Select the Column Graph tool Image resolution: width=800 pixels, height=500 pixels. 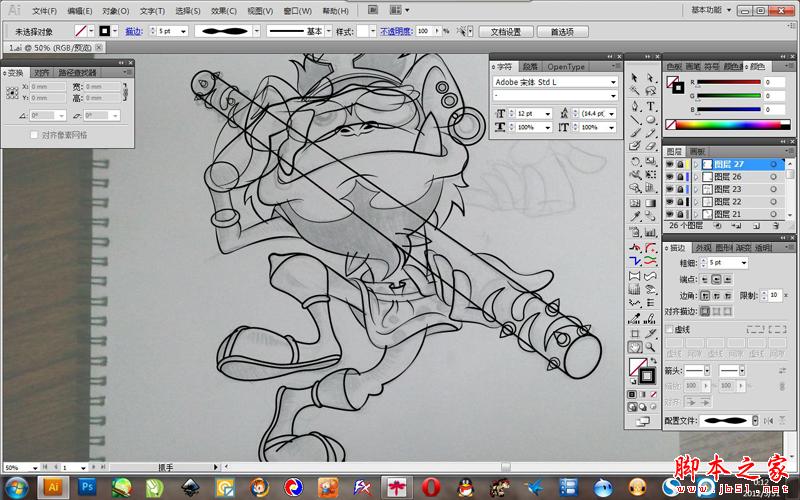[x=651, y=232]
